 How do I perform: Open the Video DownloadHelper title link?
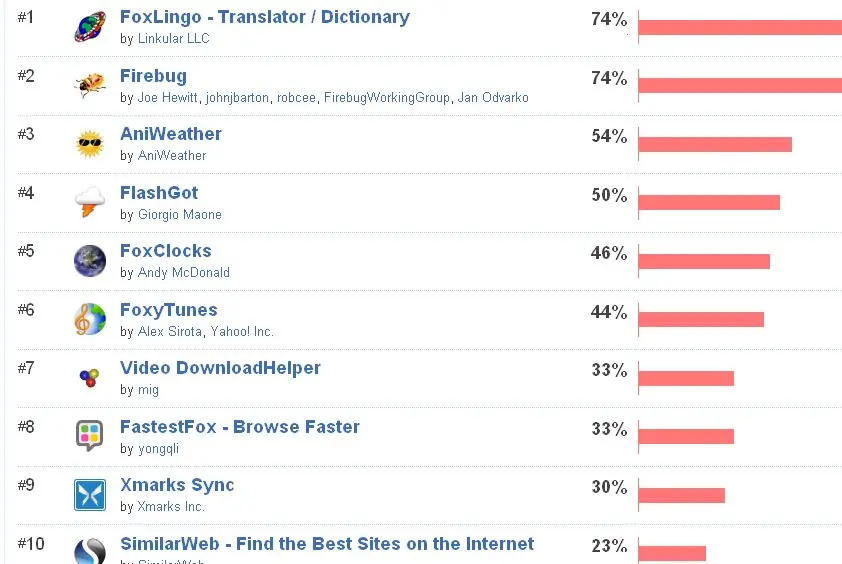coord(220,368)
